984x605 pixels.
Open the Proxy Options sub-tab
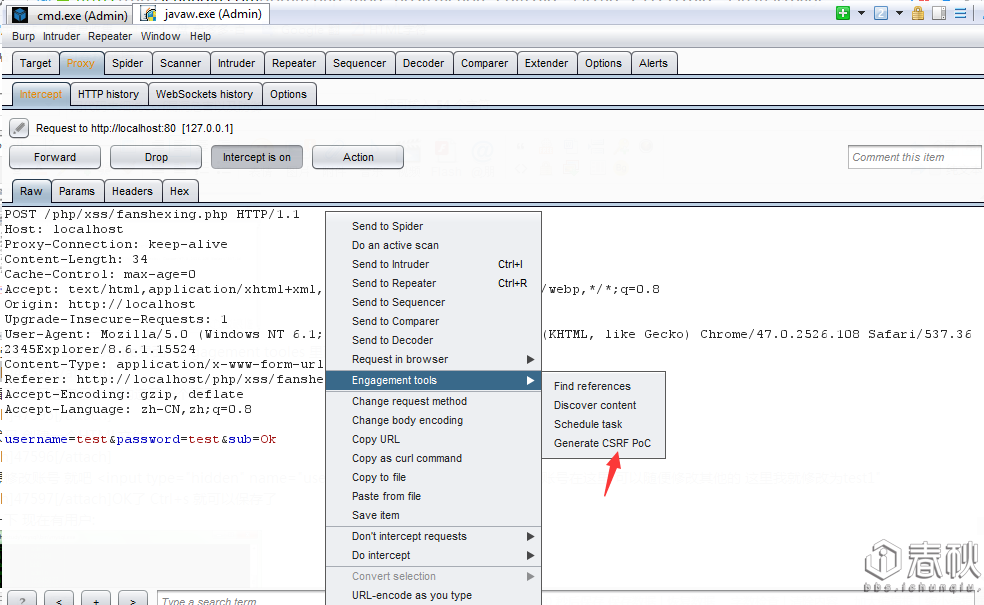289,94
